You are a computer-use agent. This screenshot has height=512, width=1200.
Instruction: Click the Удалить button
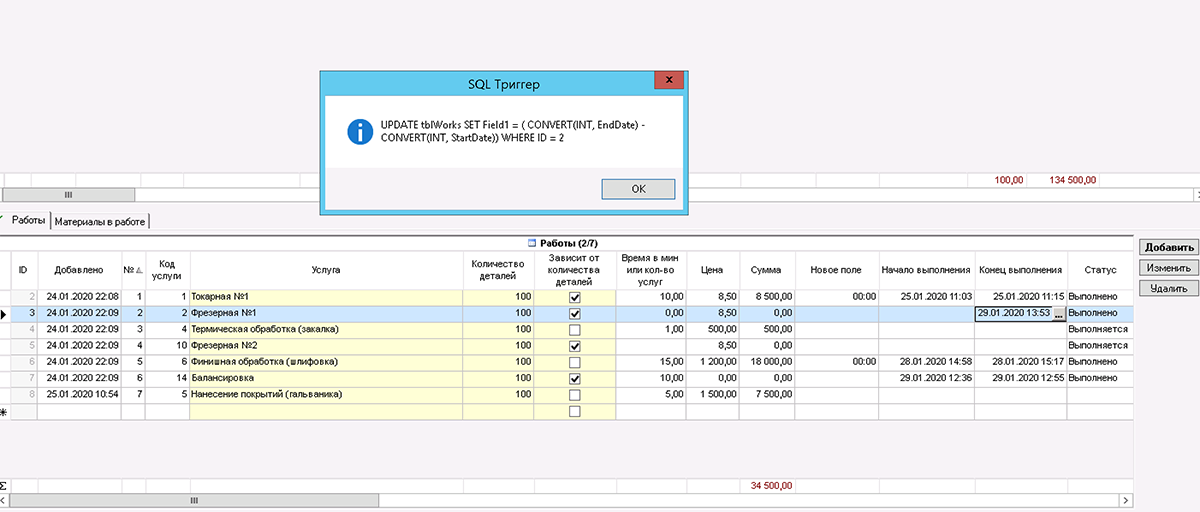[1169, 288]
